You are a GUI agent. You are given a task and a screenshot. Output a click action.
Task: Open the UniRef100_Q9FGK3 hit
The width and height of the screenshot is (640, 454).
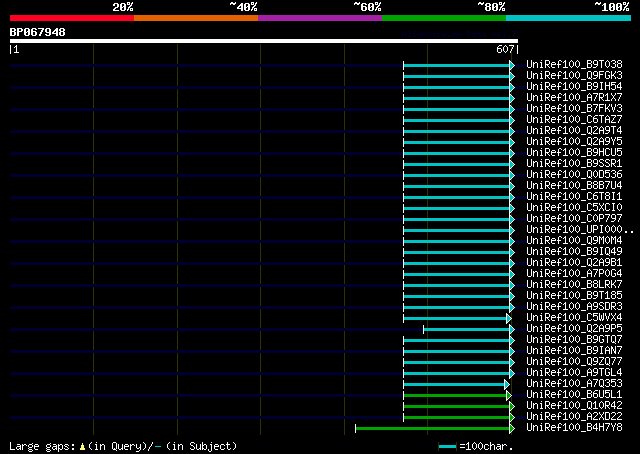574,76
